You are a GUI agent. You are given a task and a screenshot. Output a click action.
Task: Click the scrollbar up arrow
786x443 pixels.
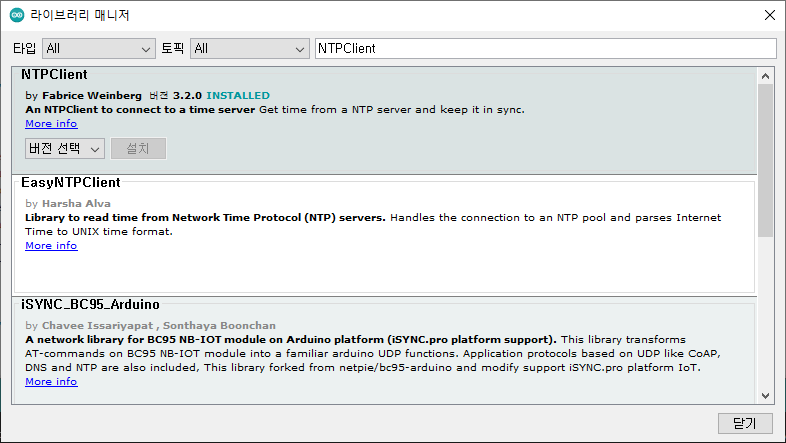(x=765, y=76)
